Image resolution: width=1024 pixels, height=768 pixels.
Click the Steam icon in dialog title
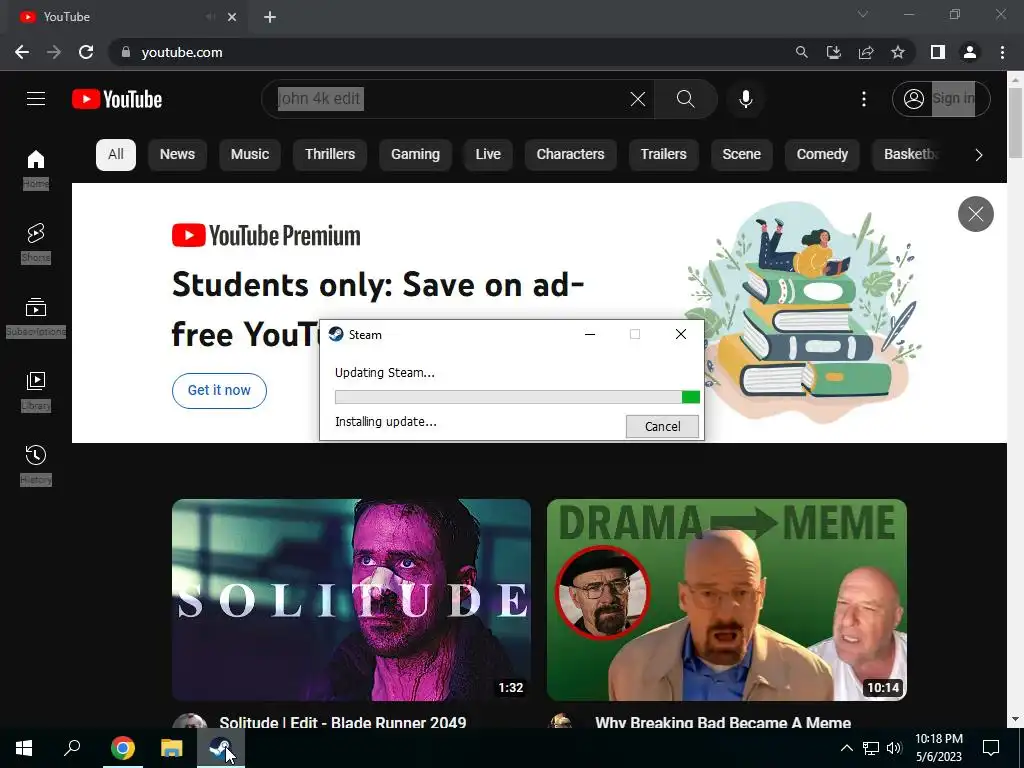[336, 334]
